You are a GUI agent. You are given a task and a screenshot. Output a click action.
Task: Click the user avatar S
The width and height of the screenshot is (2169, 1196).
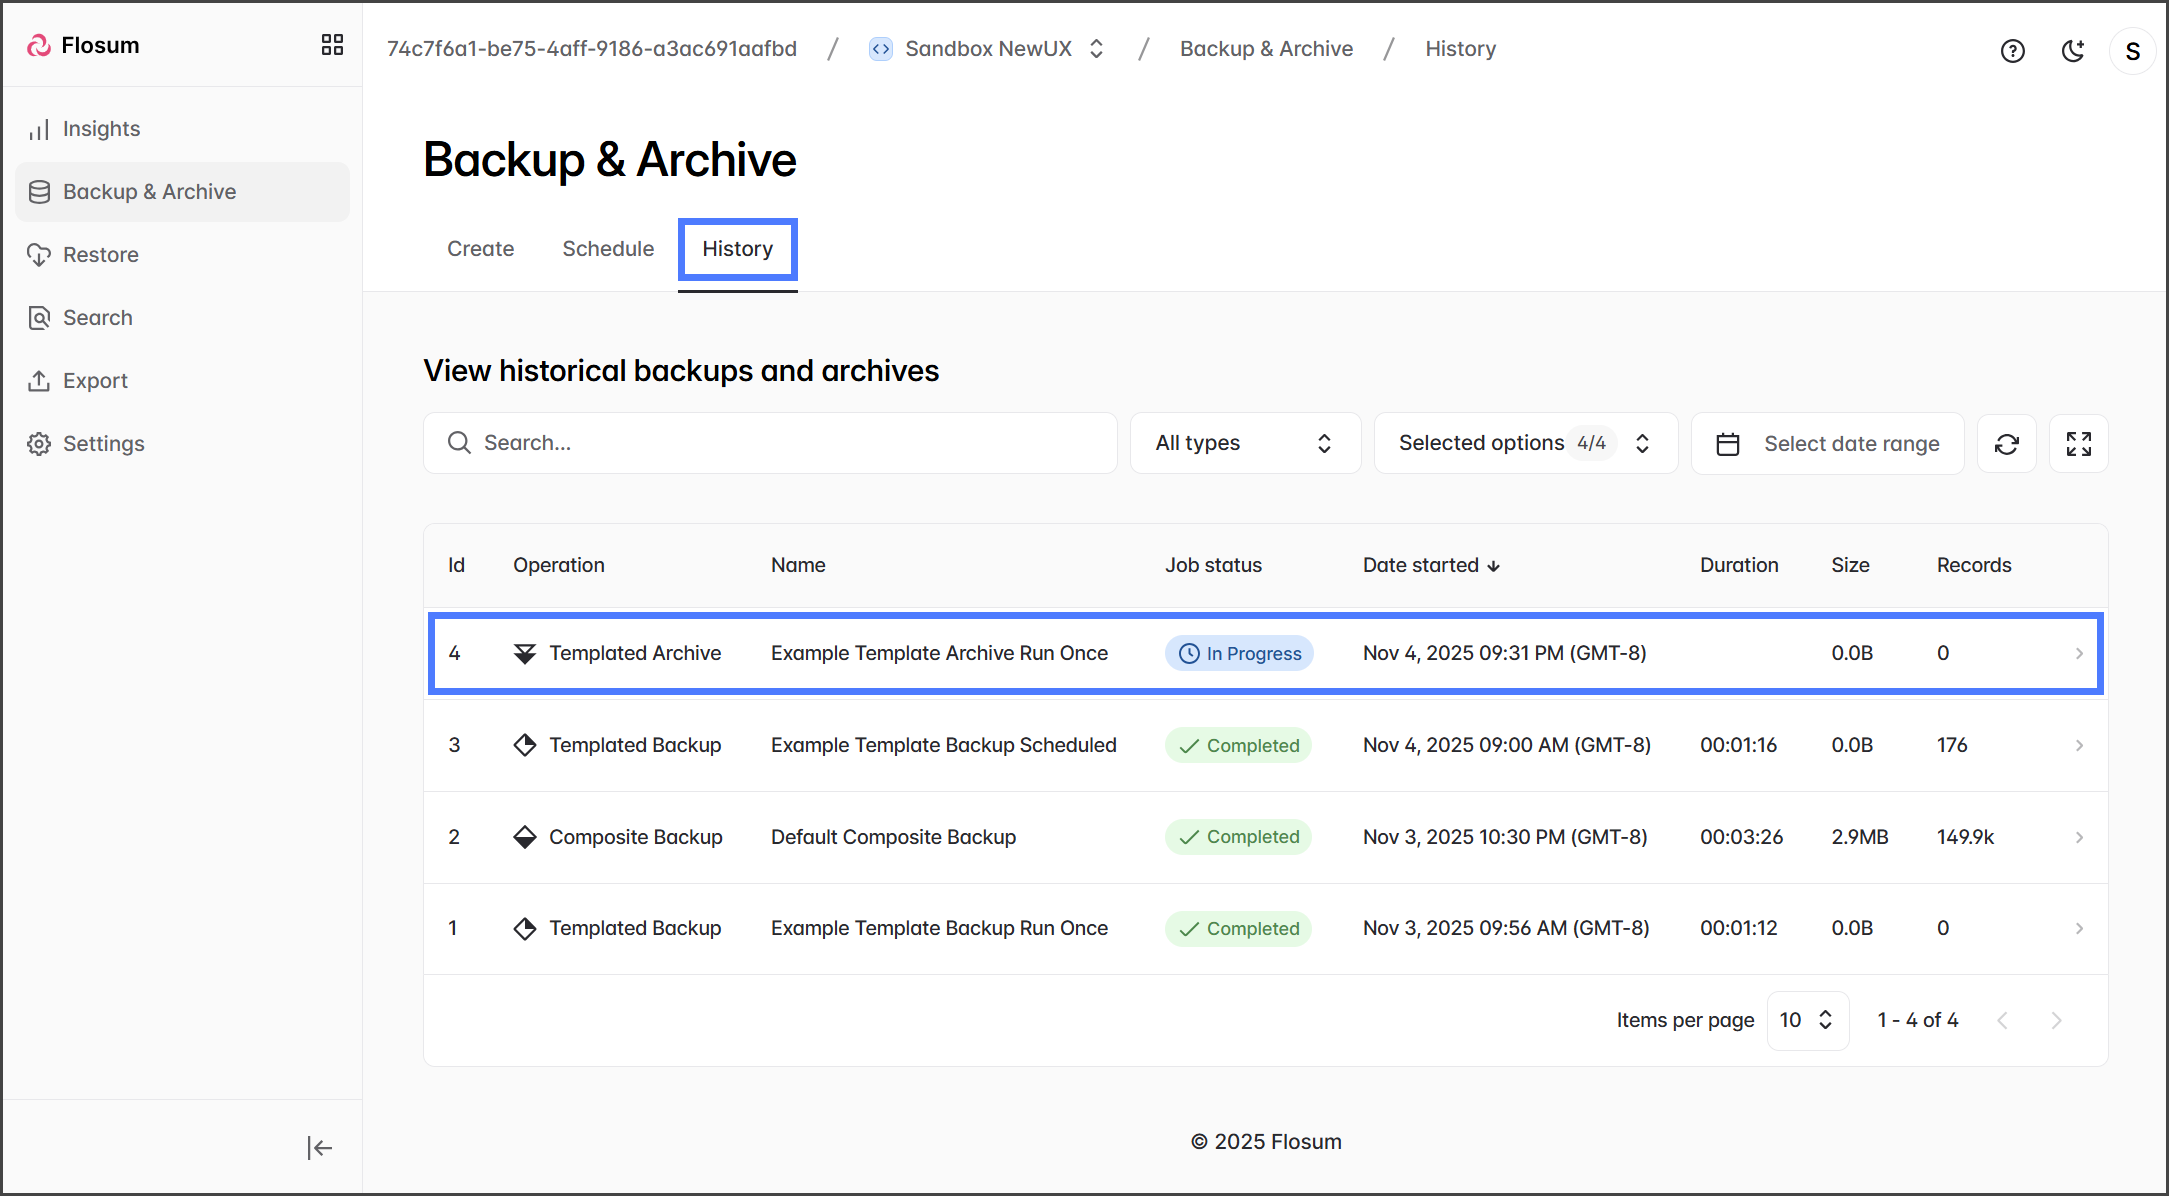pos(2132,51)
